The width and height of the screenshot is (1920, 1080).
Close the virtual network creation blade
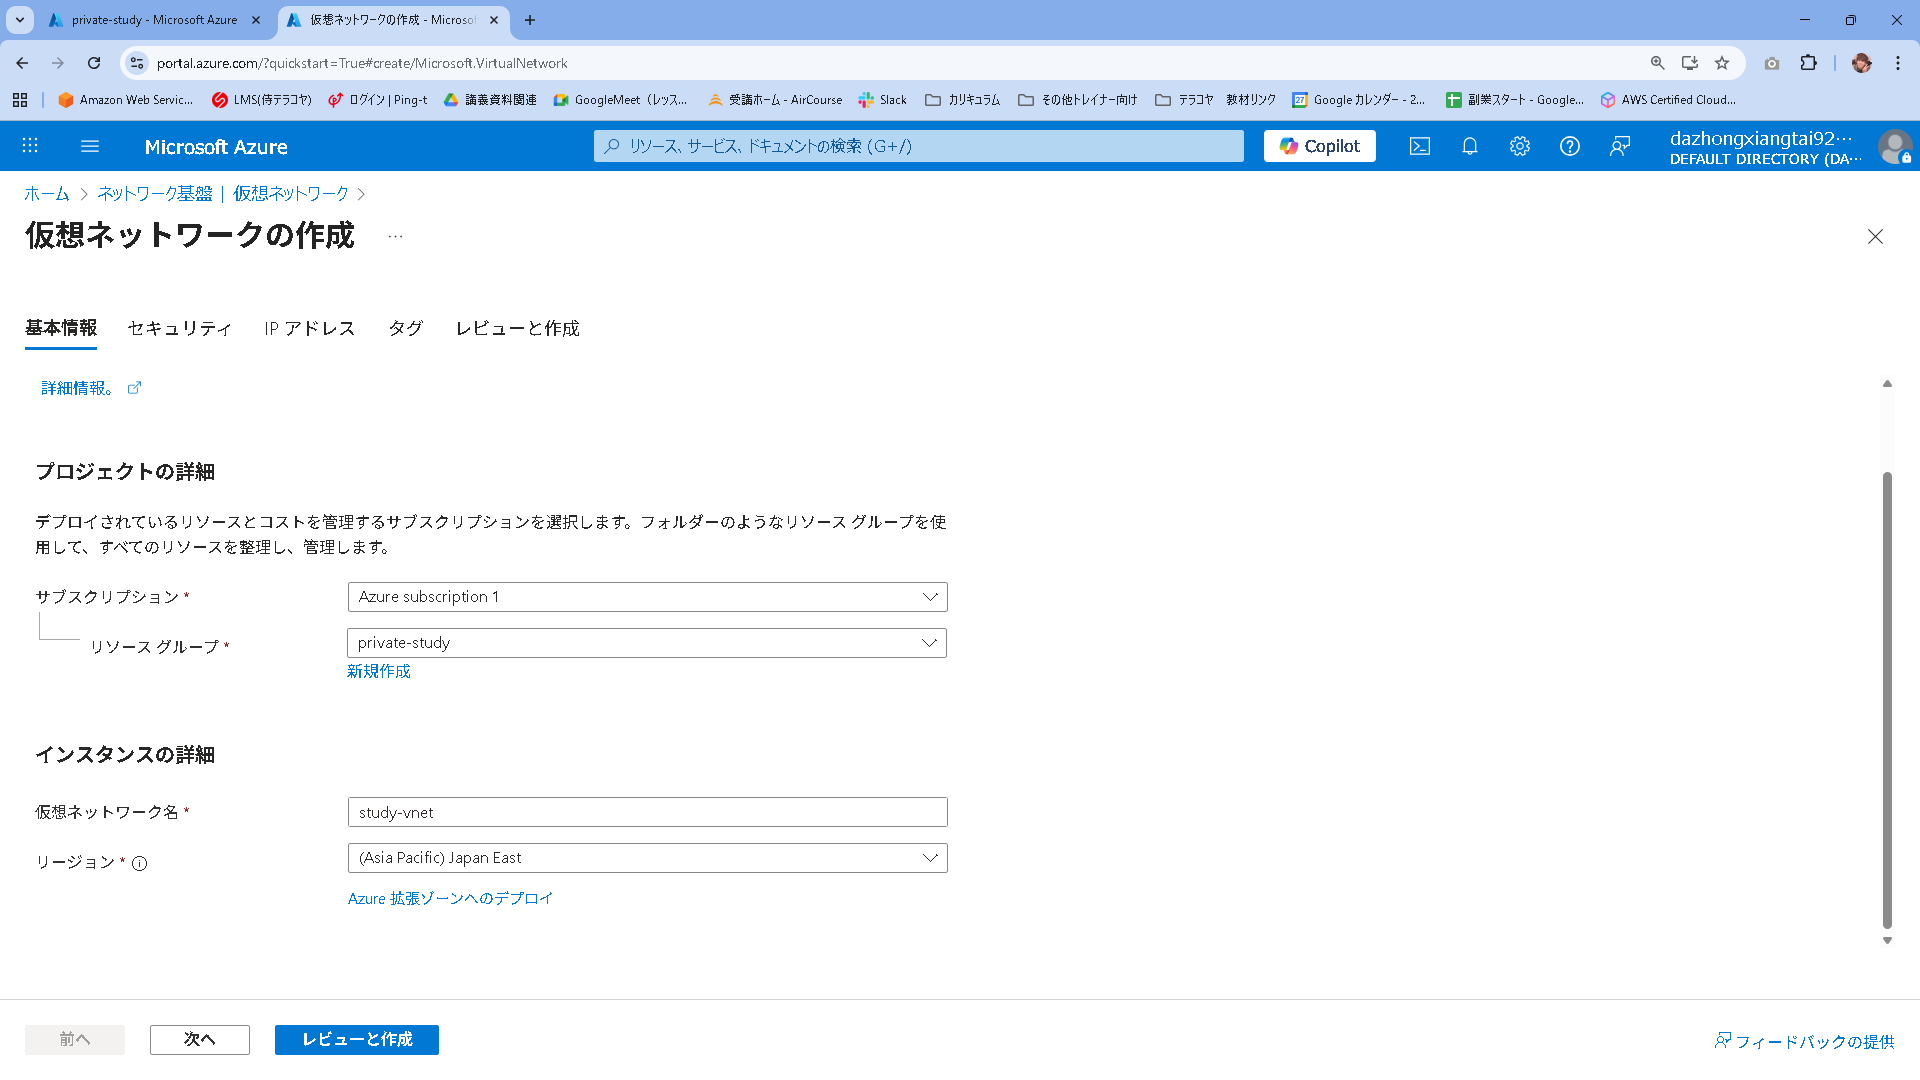coord(1875,237)
